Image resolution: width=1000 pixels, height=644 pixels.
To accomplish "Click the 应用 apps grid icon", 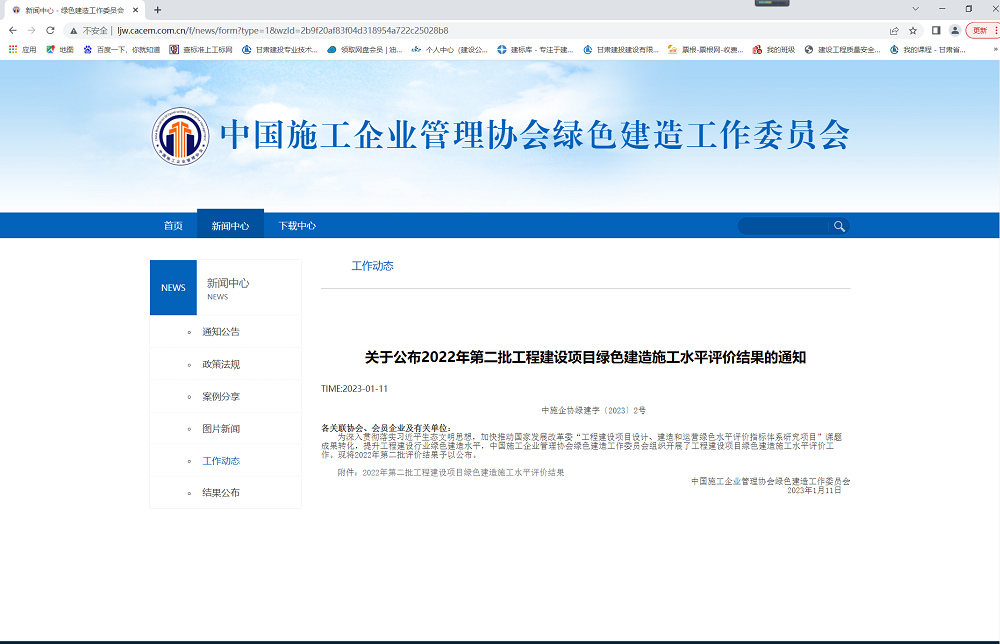I will pos(12,48).
